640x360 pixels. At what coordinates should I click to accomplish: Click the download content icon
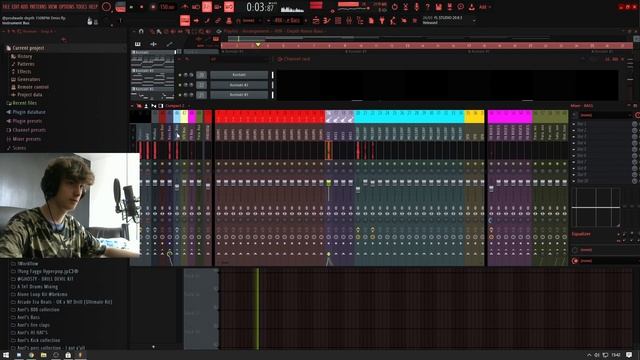point(471,7)
